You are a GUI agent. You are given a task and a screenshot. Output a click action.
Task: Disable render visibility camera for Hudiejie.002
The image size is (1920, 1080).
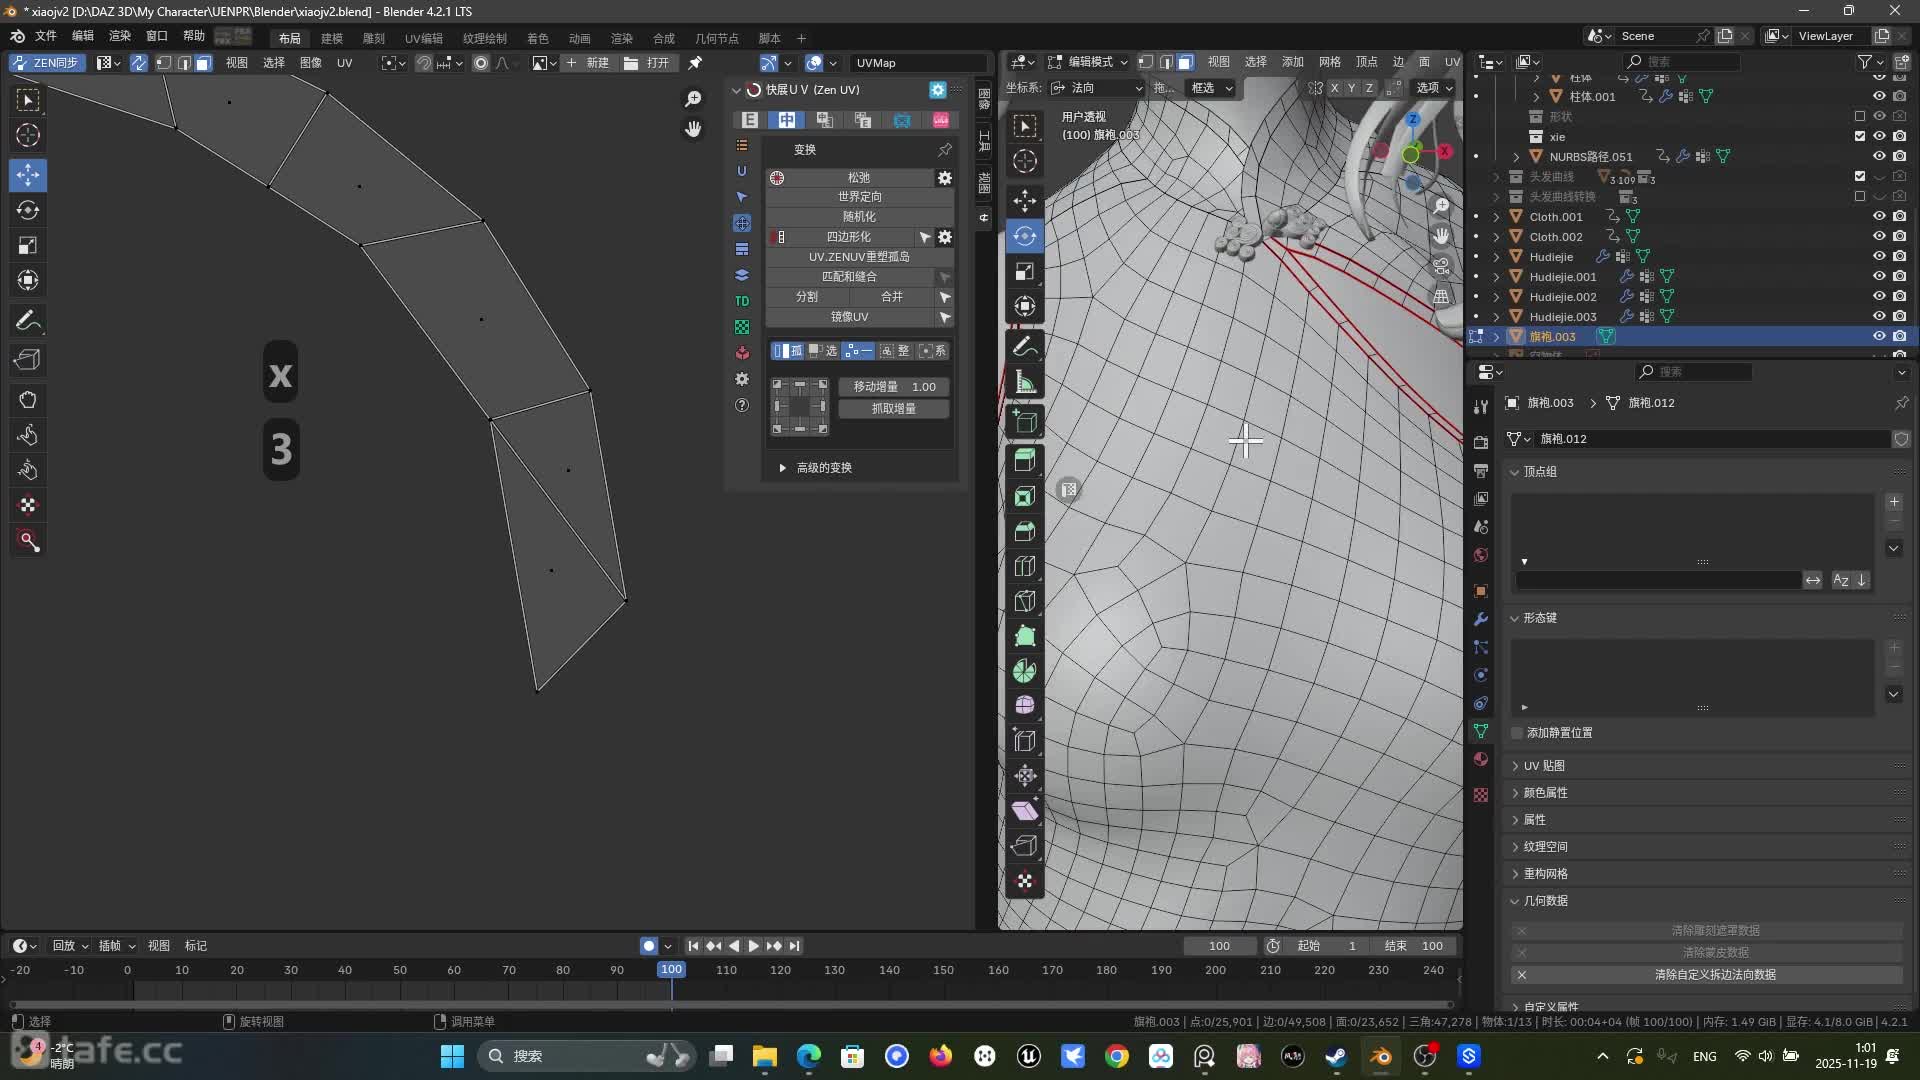coord(1898,296)
